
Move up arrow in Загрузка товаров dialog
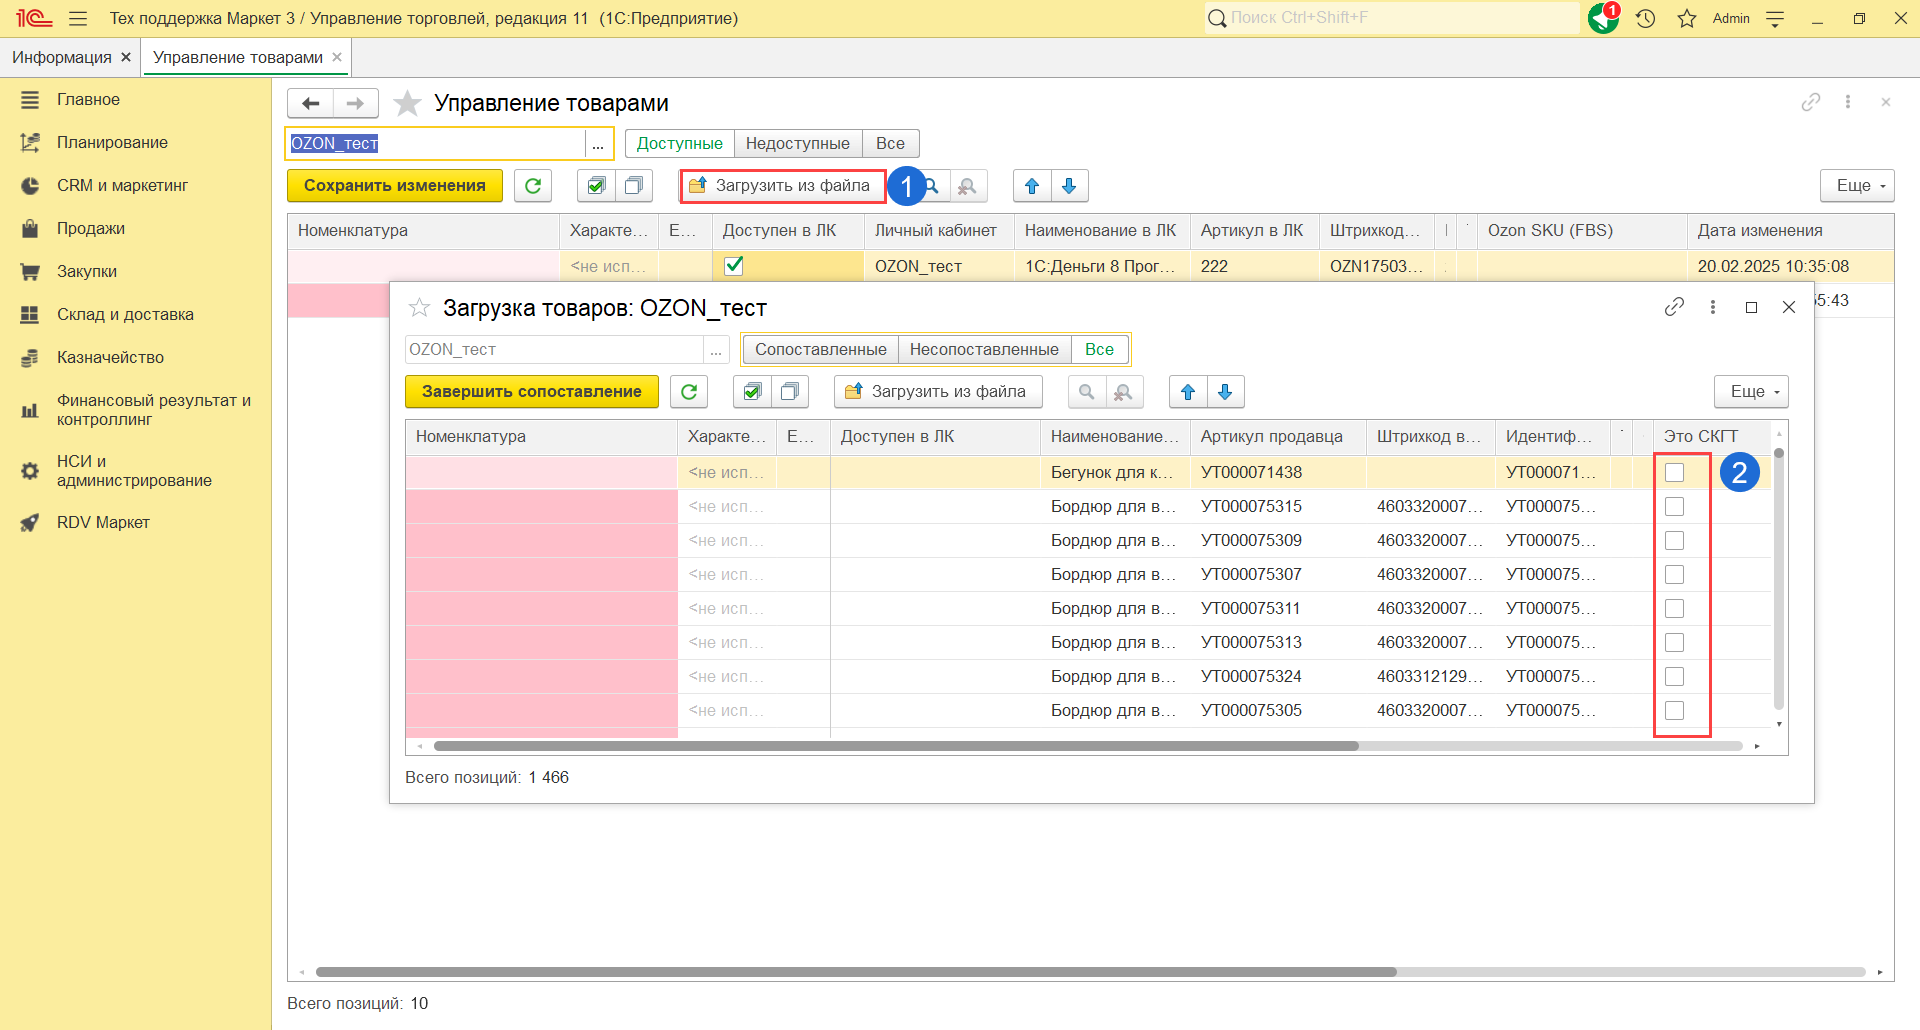point(1188,392)
